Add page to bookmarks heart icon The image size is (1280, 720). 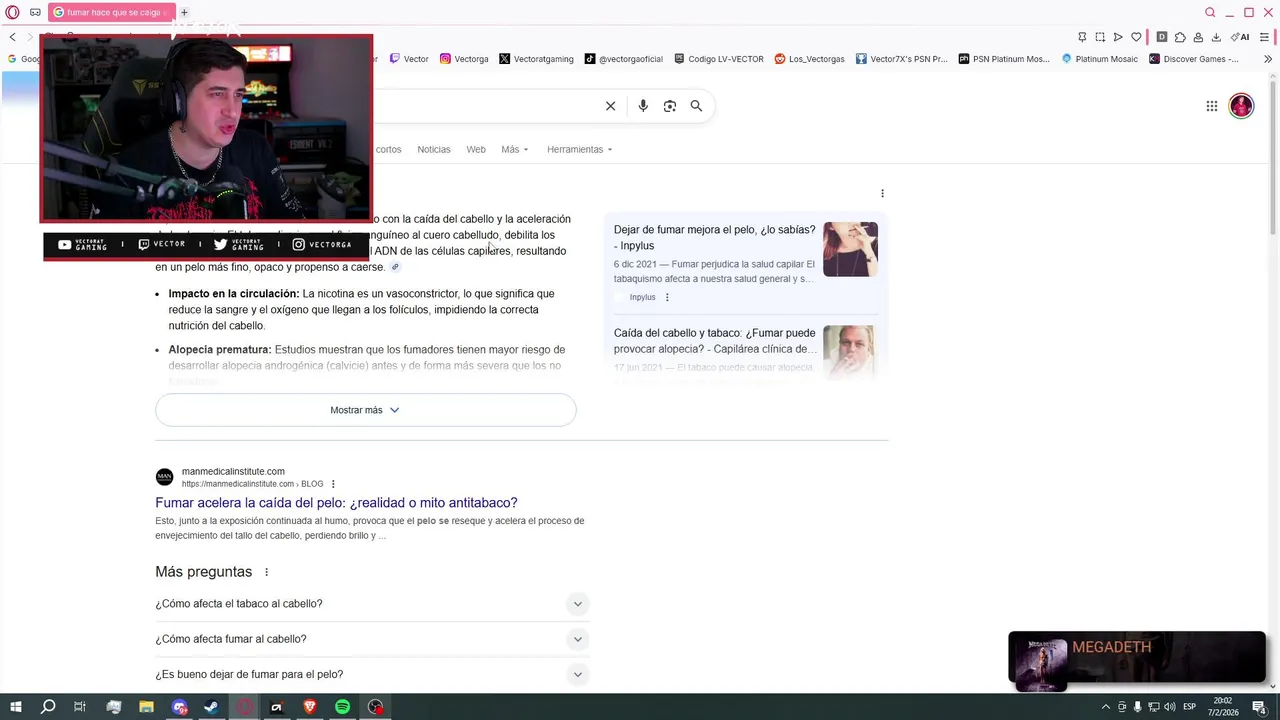tap(1136, 37)
